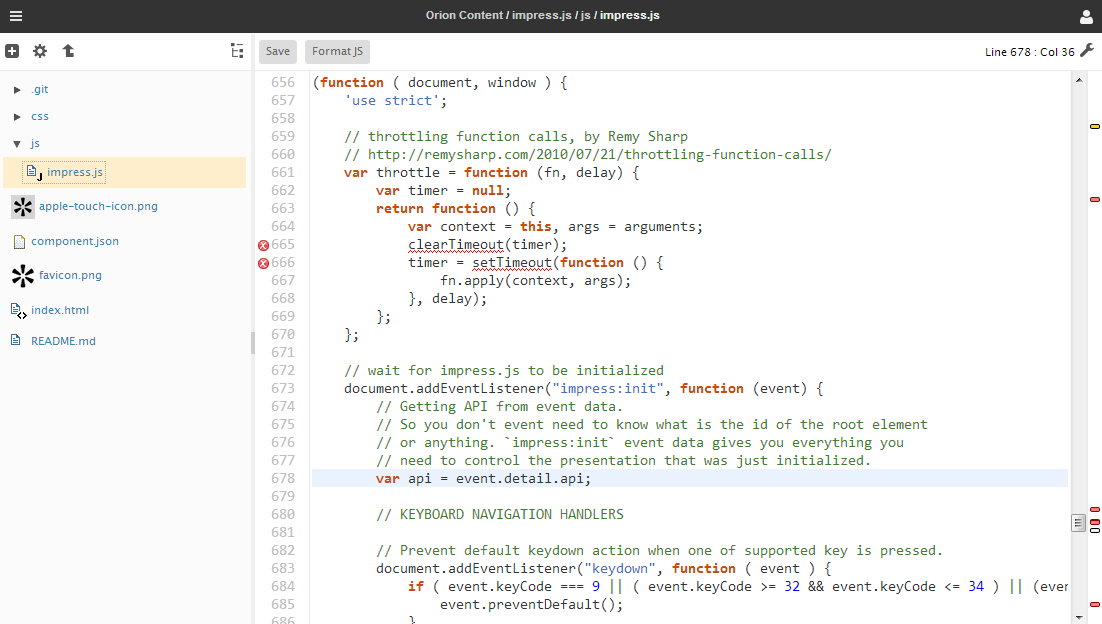The height and width of the screenshot is (624, 1102).
Task: Click the editor vertical scrollbar thumb
Action: click(1078, 523)
